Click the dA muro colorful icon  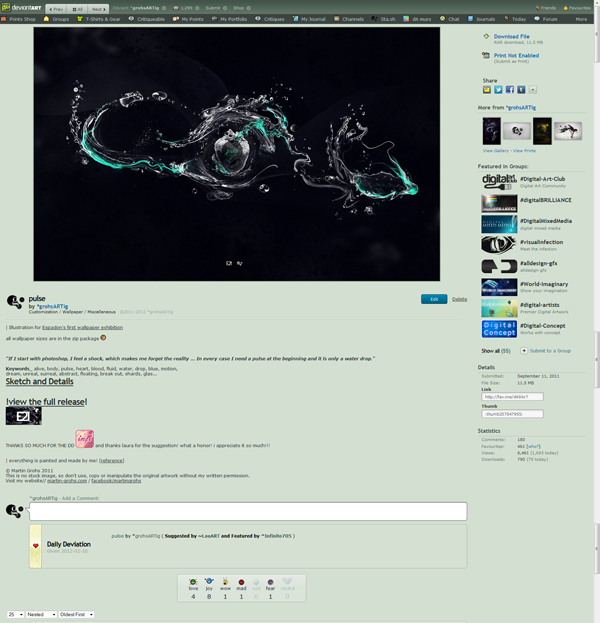pos(406,19)
